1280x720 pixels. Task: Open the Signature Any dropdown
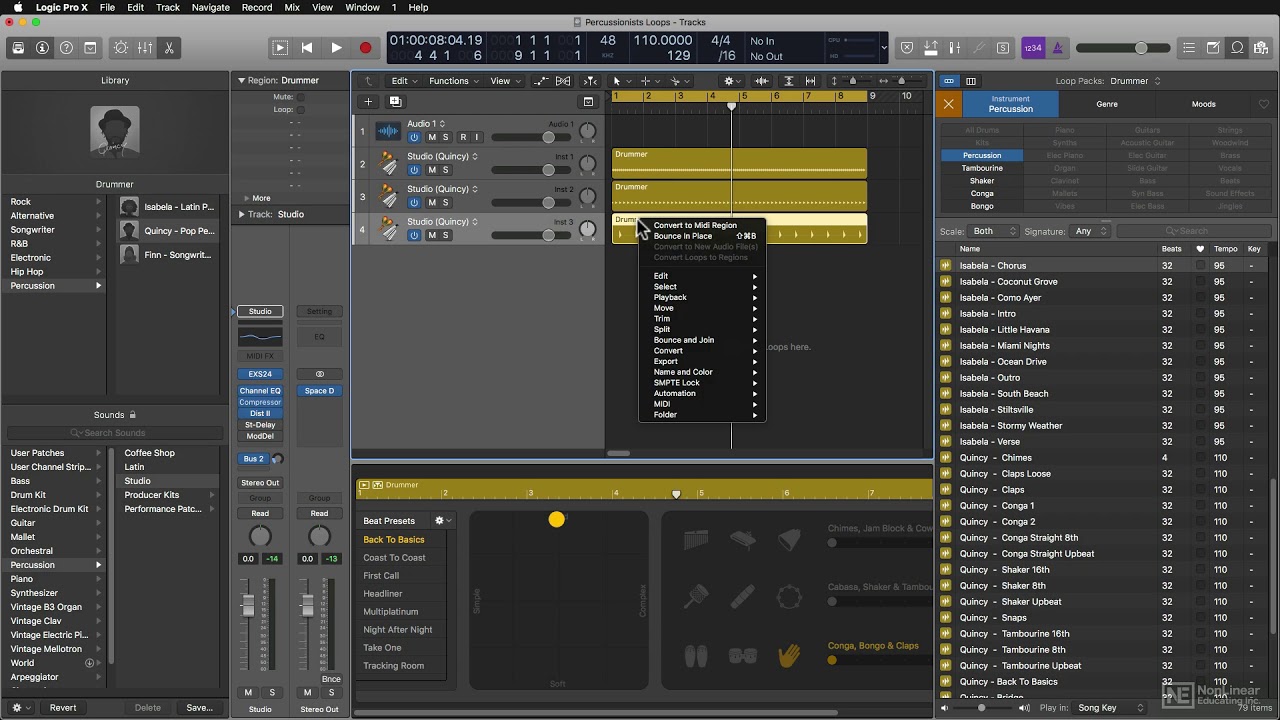click(1089, 231)
